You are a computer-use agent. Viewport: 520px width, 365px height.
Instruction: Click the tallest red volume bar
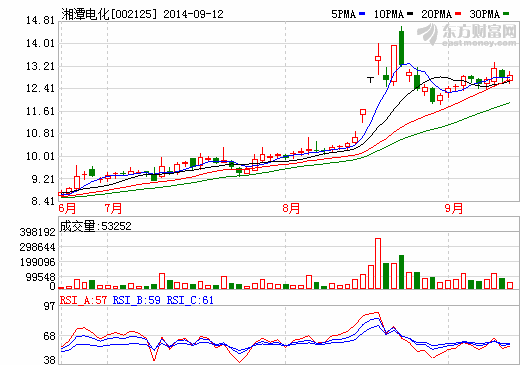click(378, 264)
